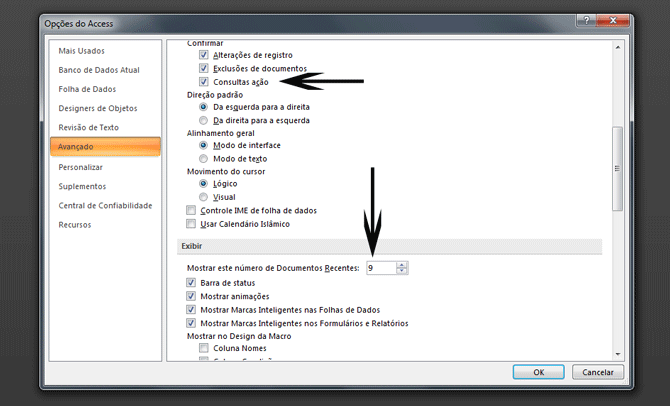
Task: Toggle Consultas ação confirmation checkbox
Action: pyautogui.click(x=203, y=82)
